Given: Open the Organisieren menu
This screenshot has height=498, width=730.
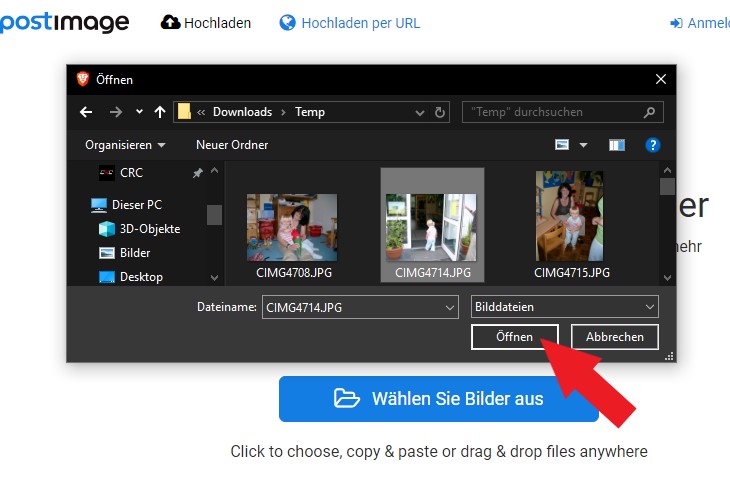Looking at the screenshot, I should (125, 145).
